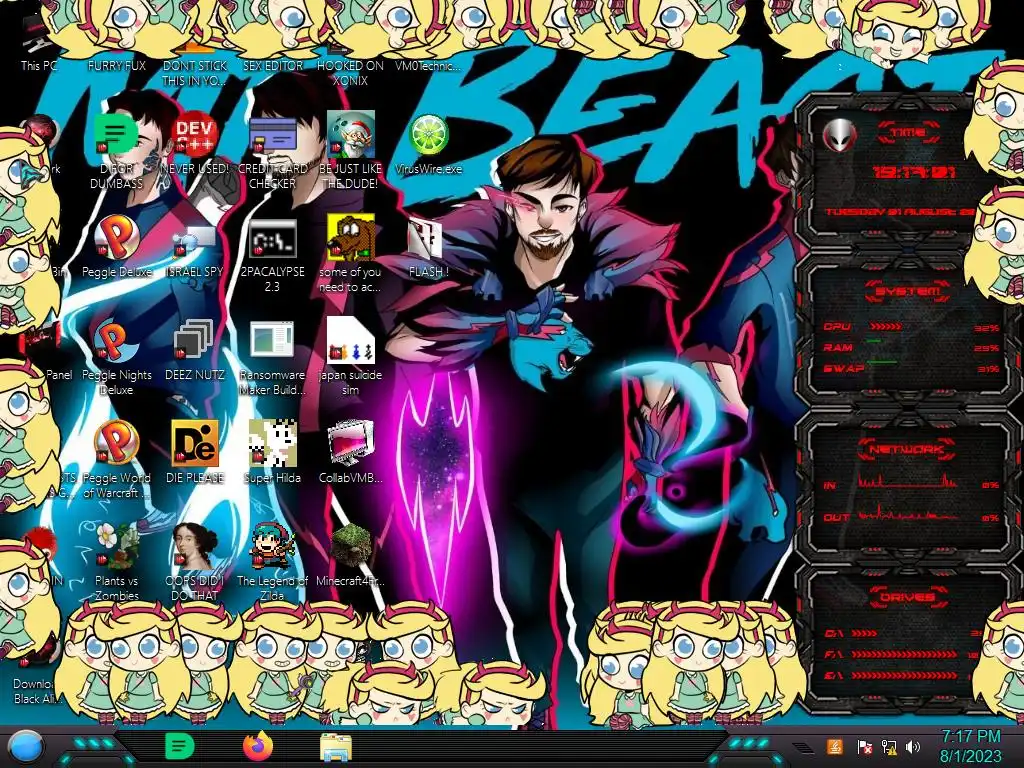Select the 'FURRY FUX' desktop label
1024x768 pixels.
tap(117, 66)
